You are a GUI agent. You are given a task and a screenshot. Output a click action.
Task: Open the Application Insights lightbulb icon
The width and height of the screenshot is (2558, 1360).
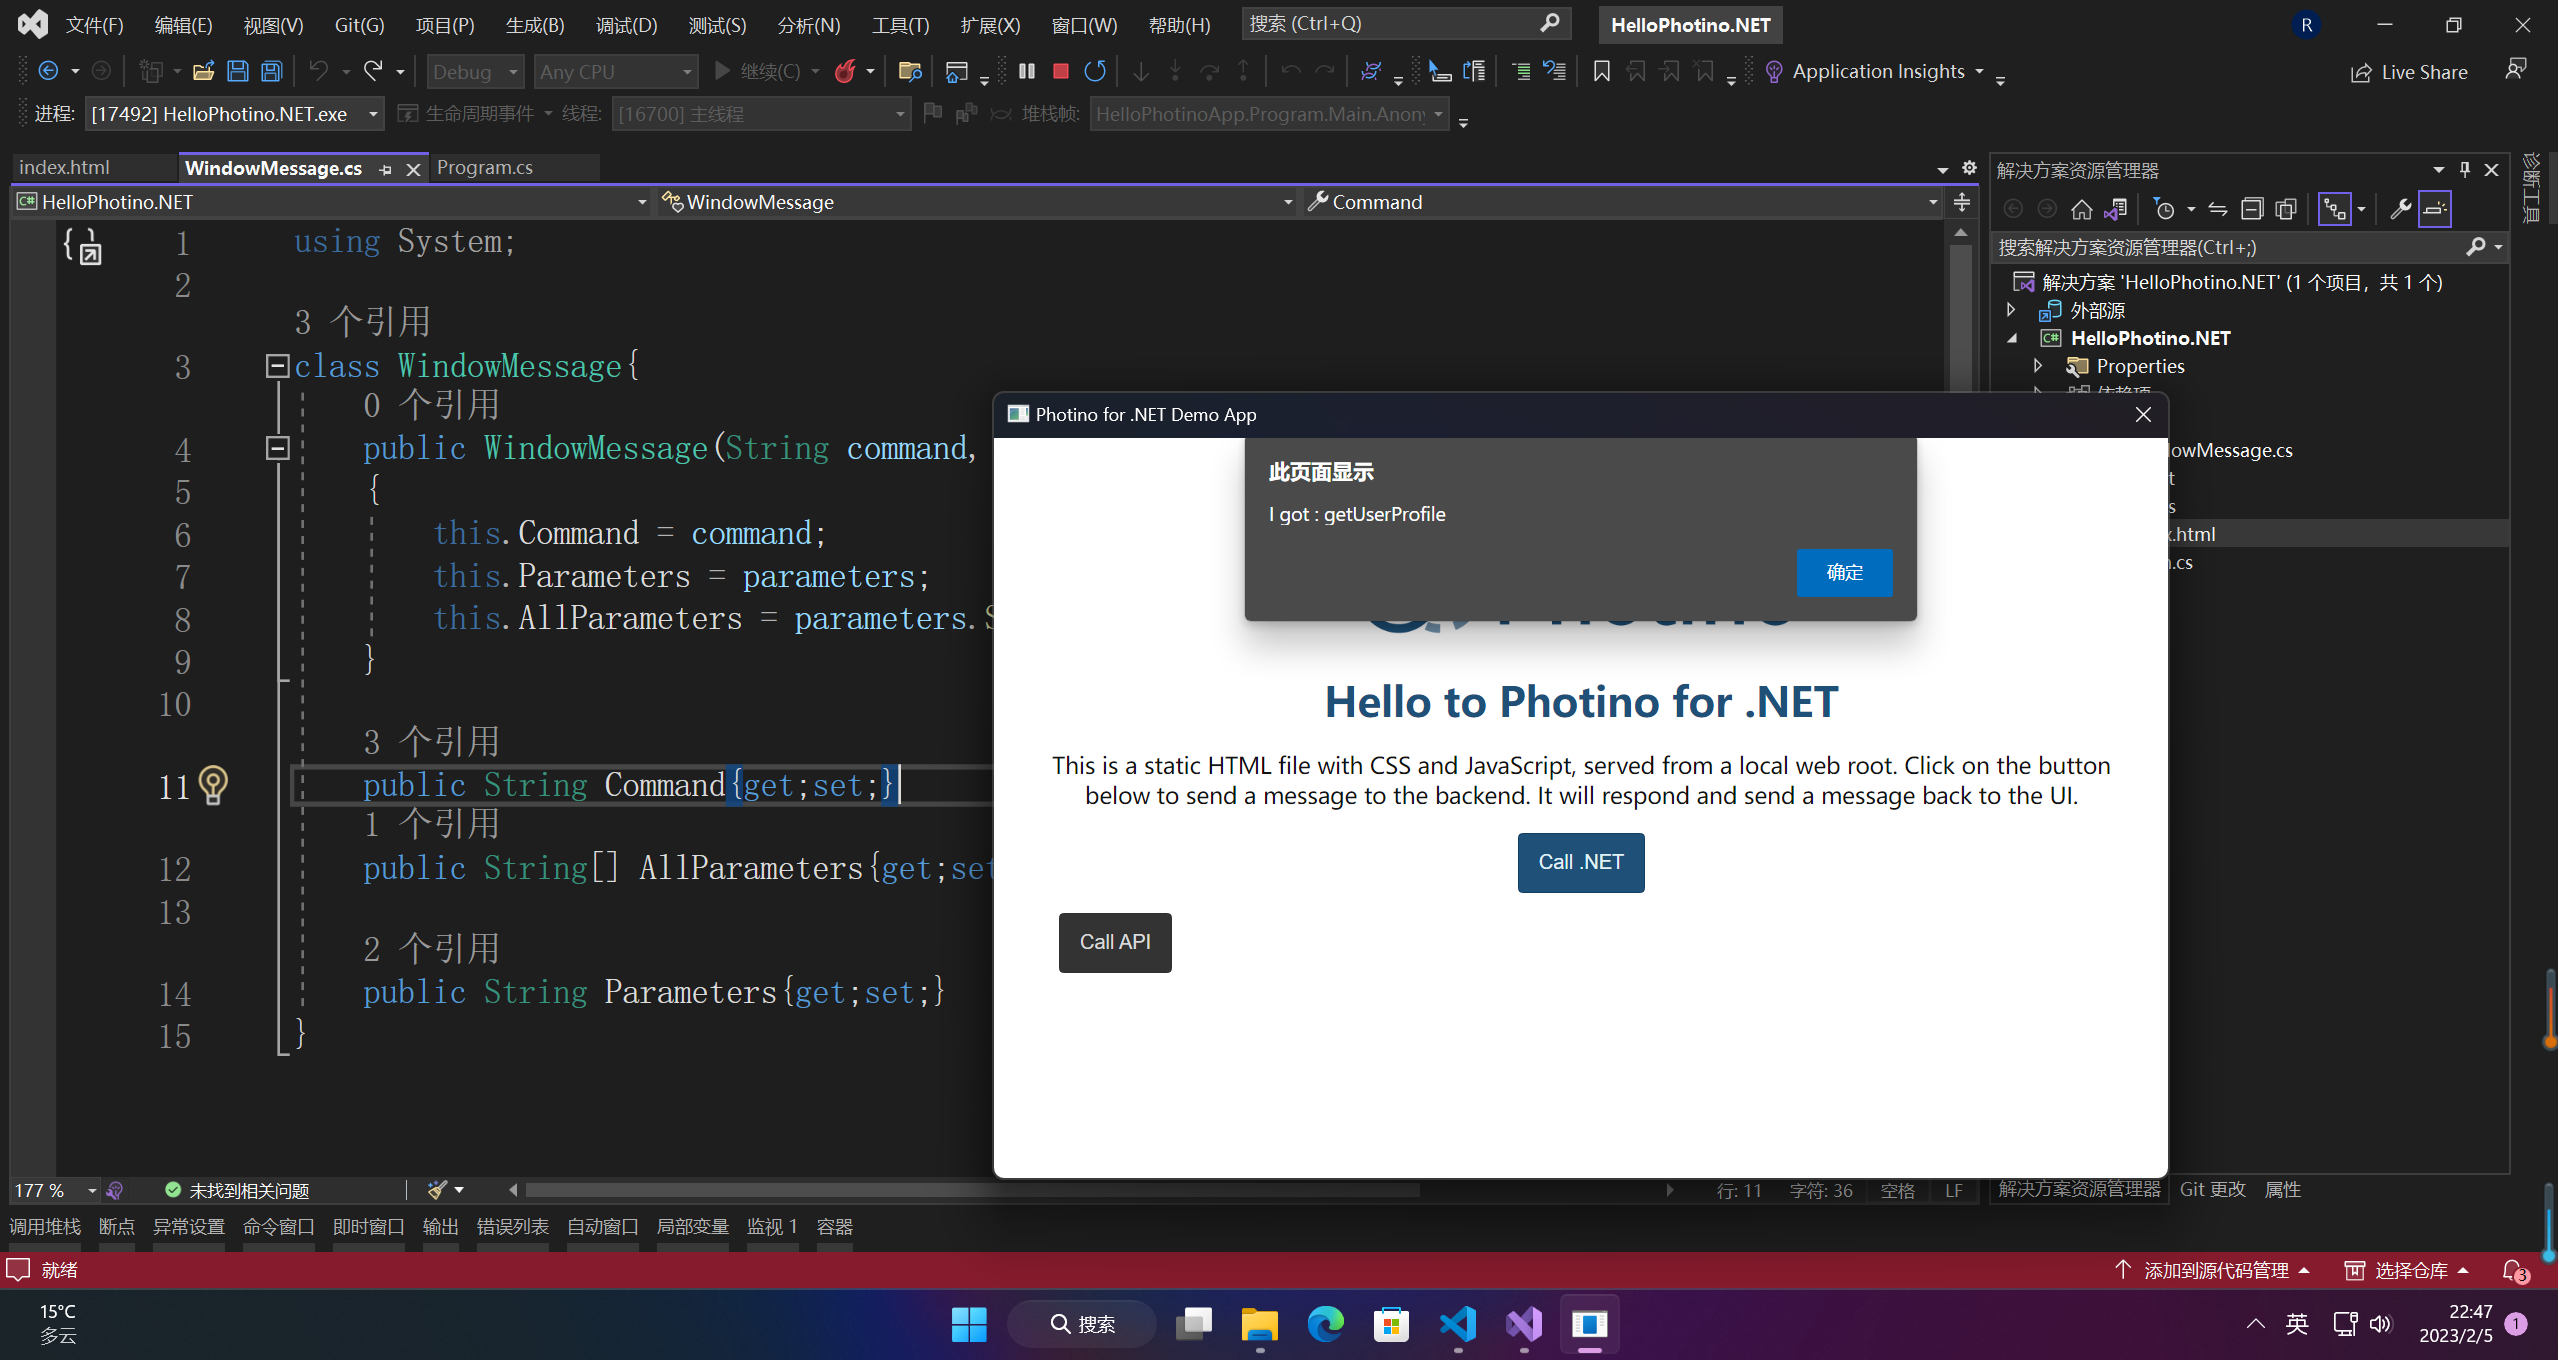(1774, 71)
